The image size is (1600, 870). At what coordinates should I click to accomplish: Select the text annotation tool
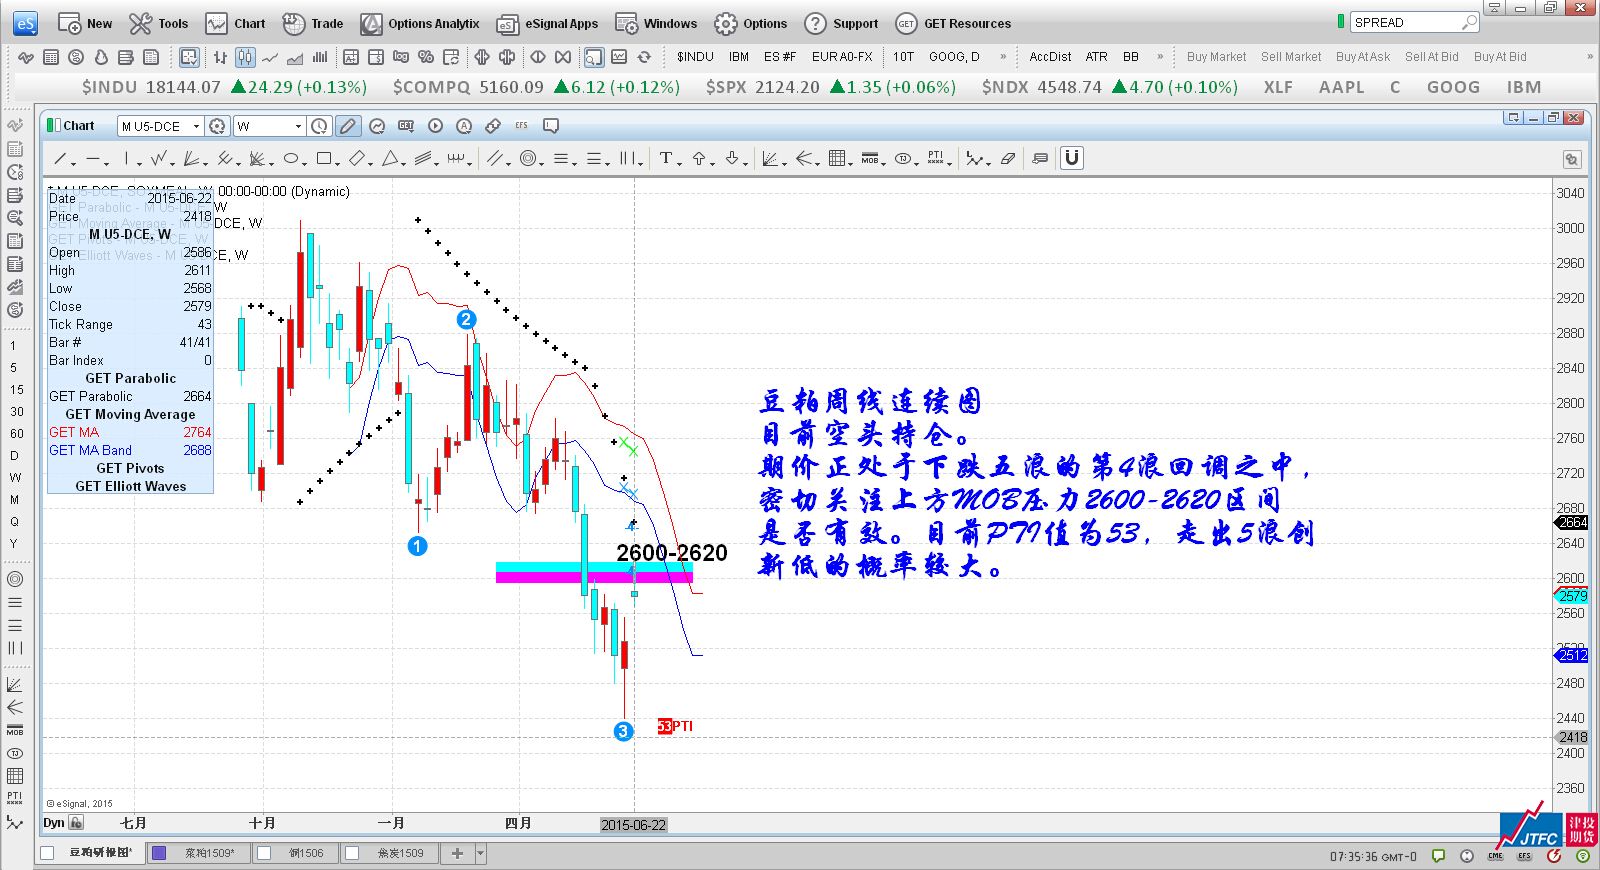(665, 158)
